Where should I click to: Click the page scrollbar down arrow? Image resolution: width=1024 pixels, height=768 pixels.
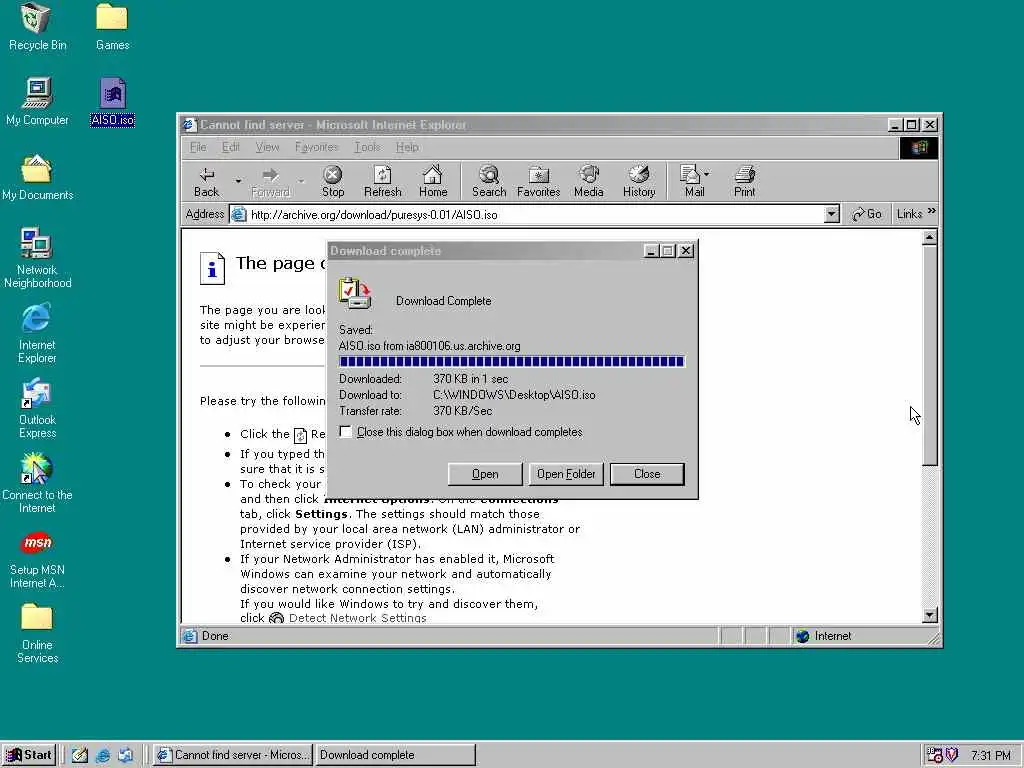929,615
